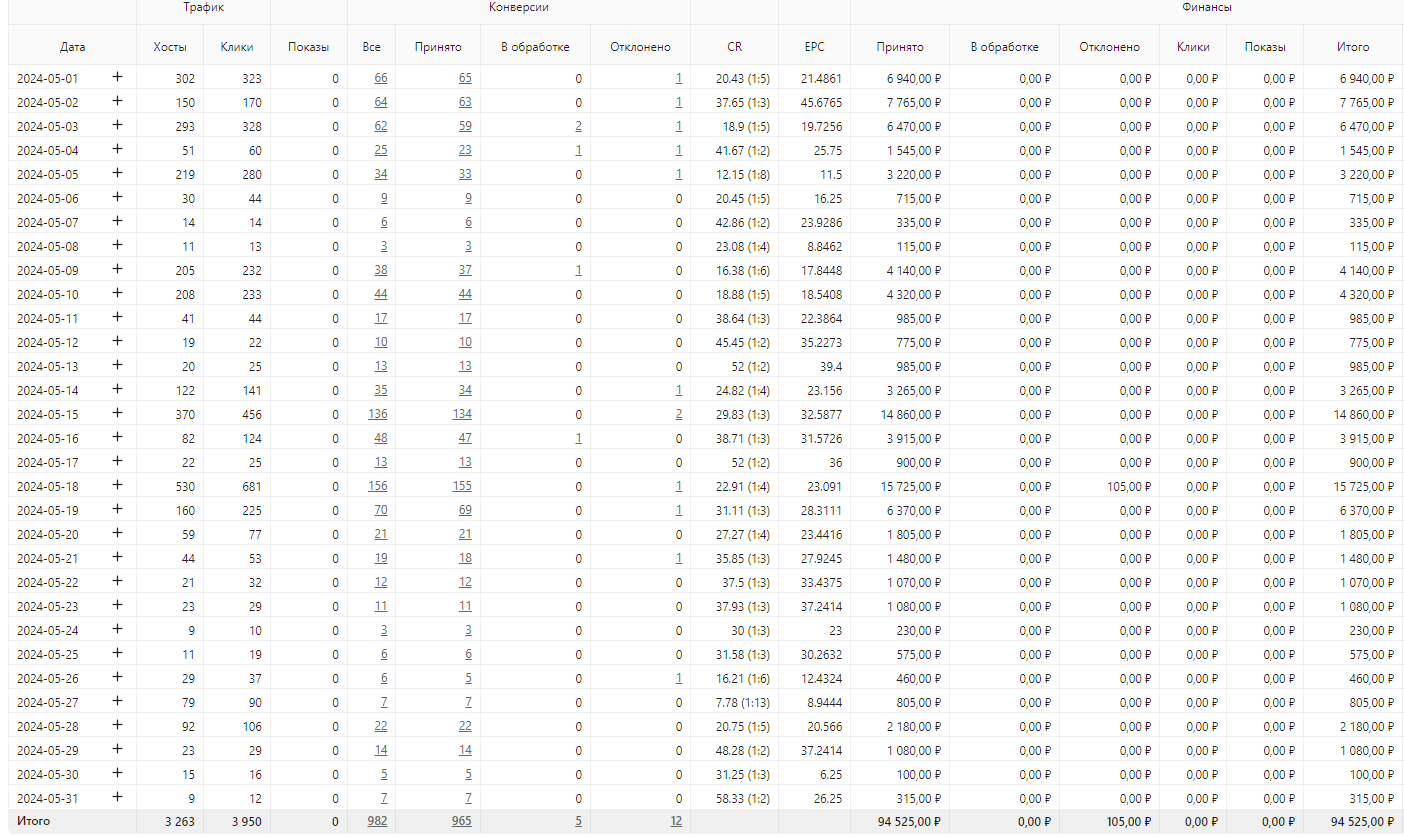This screenshot has width=1404, height=837.
Task: Expand the 2024-05-15 row details
Action: click(117, 413)
